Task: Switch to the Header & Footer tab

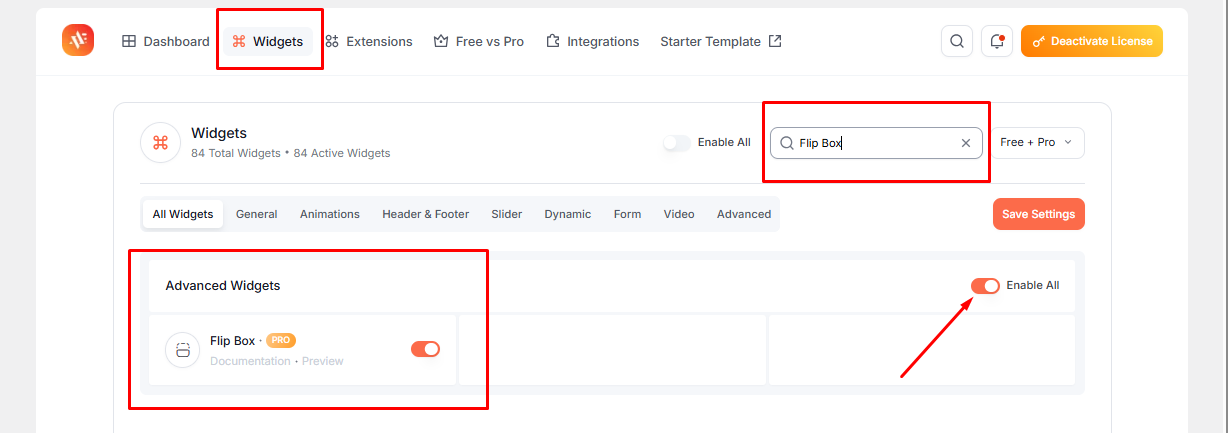Action: point(425,214)
